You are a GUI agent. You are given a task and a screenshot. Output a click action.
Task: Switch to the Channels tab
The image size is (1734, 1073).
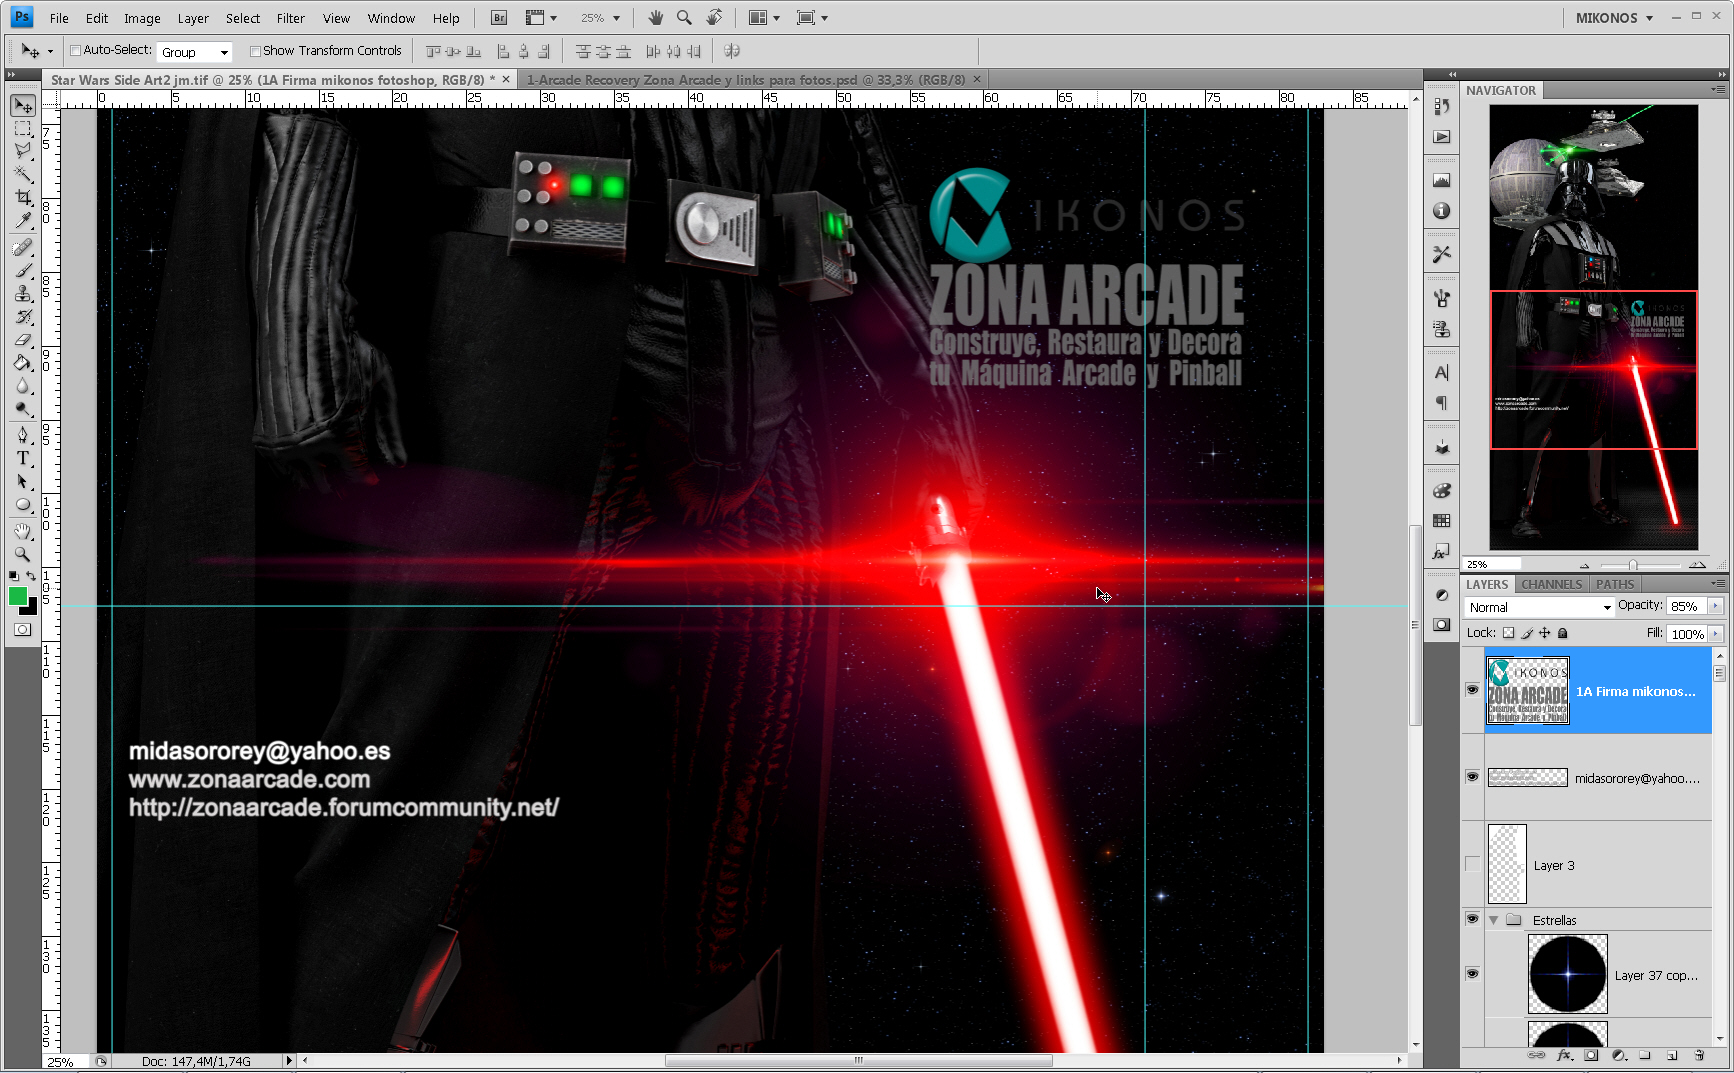tap(1551, 584)
